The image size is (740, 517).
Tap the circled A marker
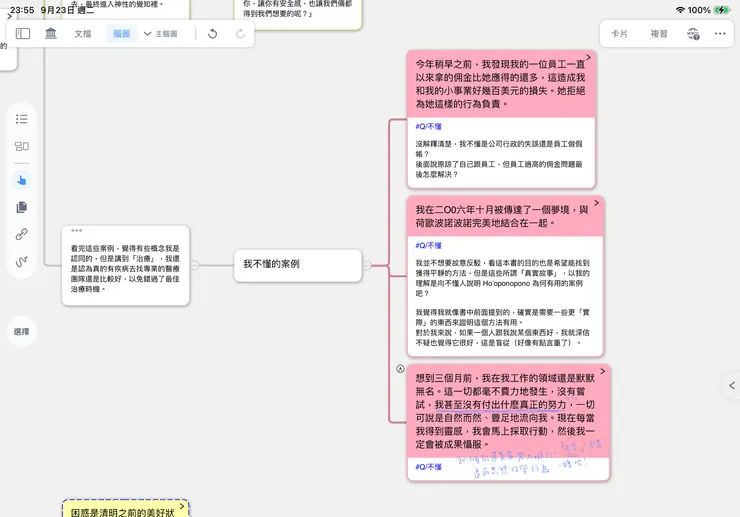tap(400, 369)
